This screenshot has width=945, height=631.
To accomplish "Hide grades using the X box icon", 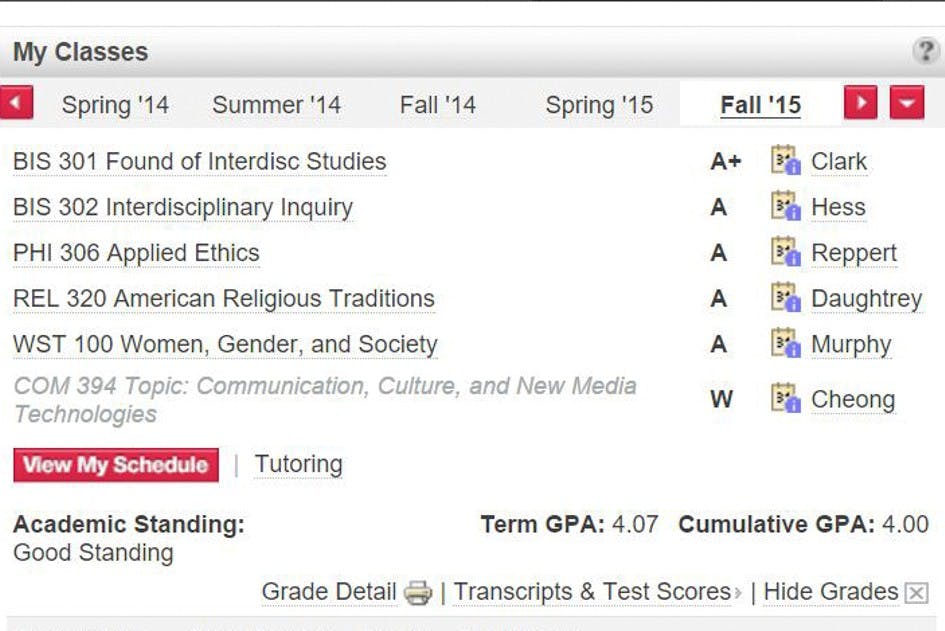I will point(916,593).
